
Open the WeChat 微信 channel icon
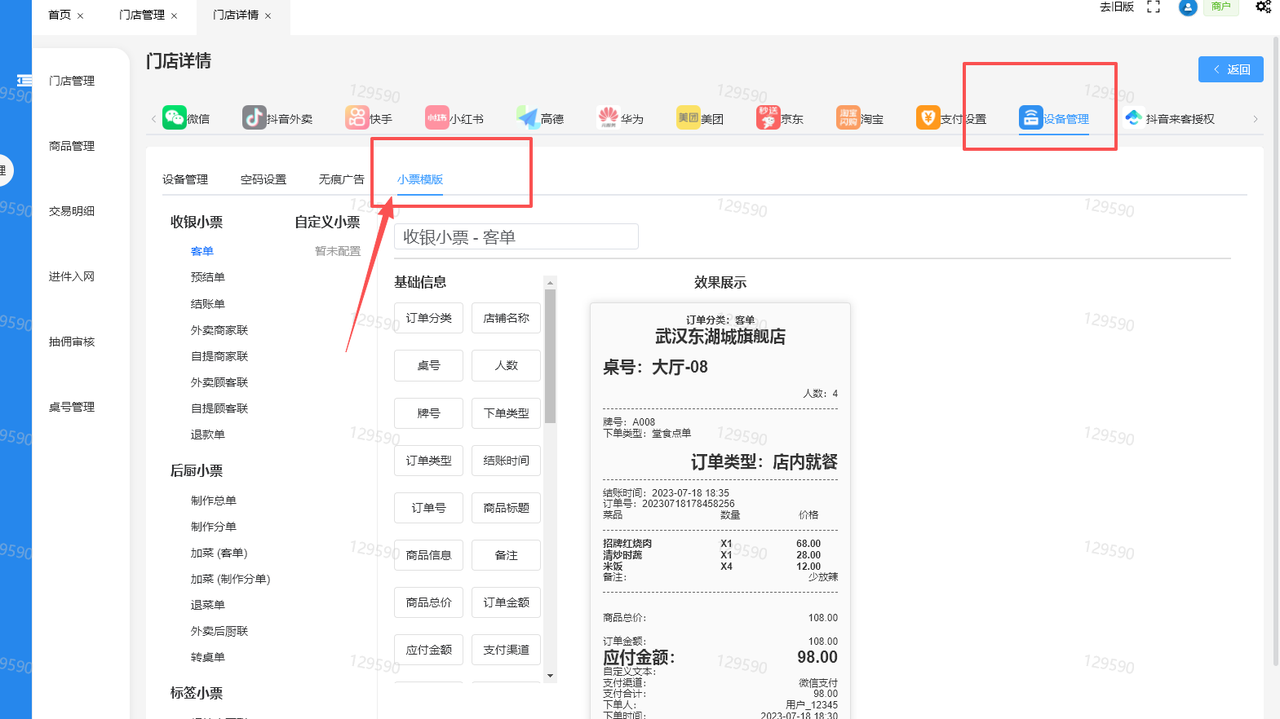pos(175,118)
